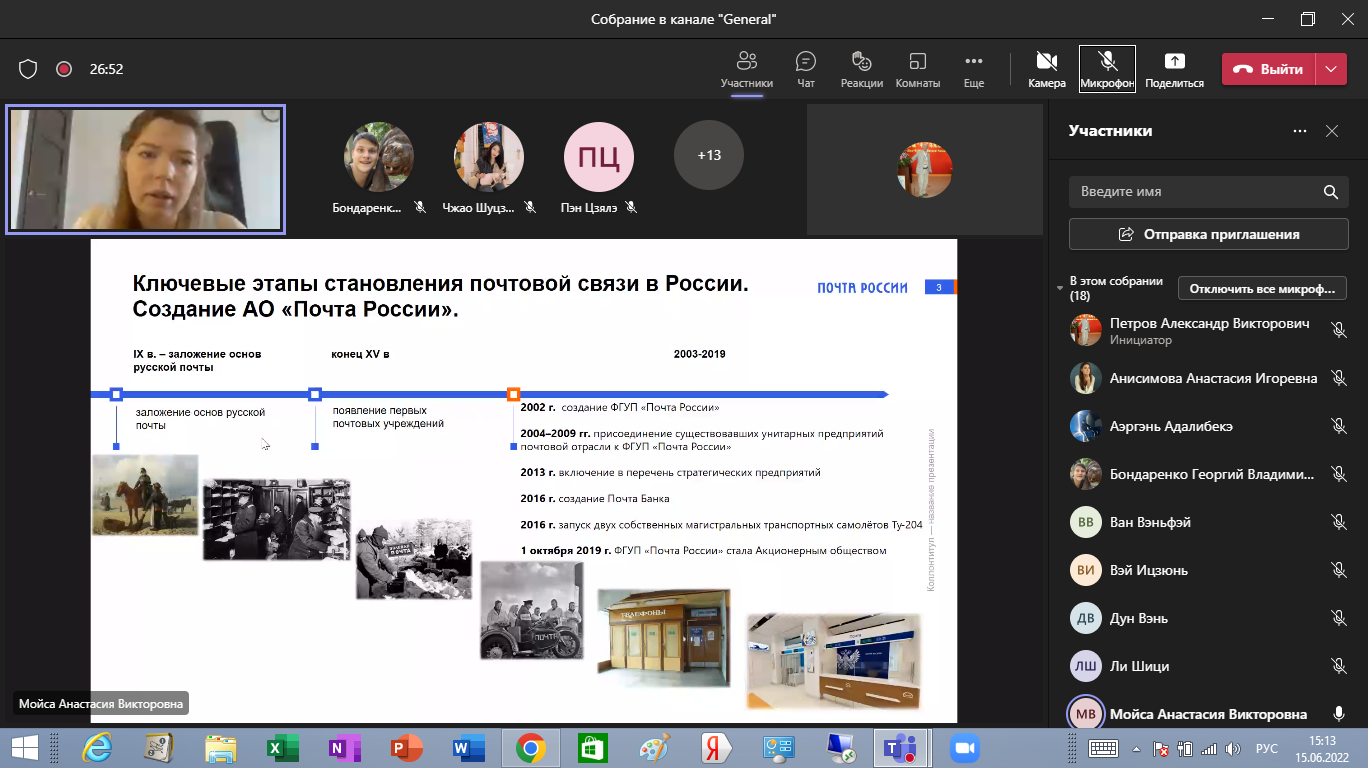
Task: Switch to Google Chrome in taskbar
Action: [x=530, y=748]
